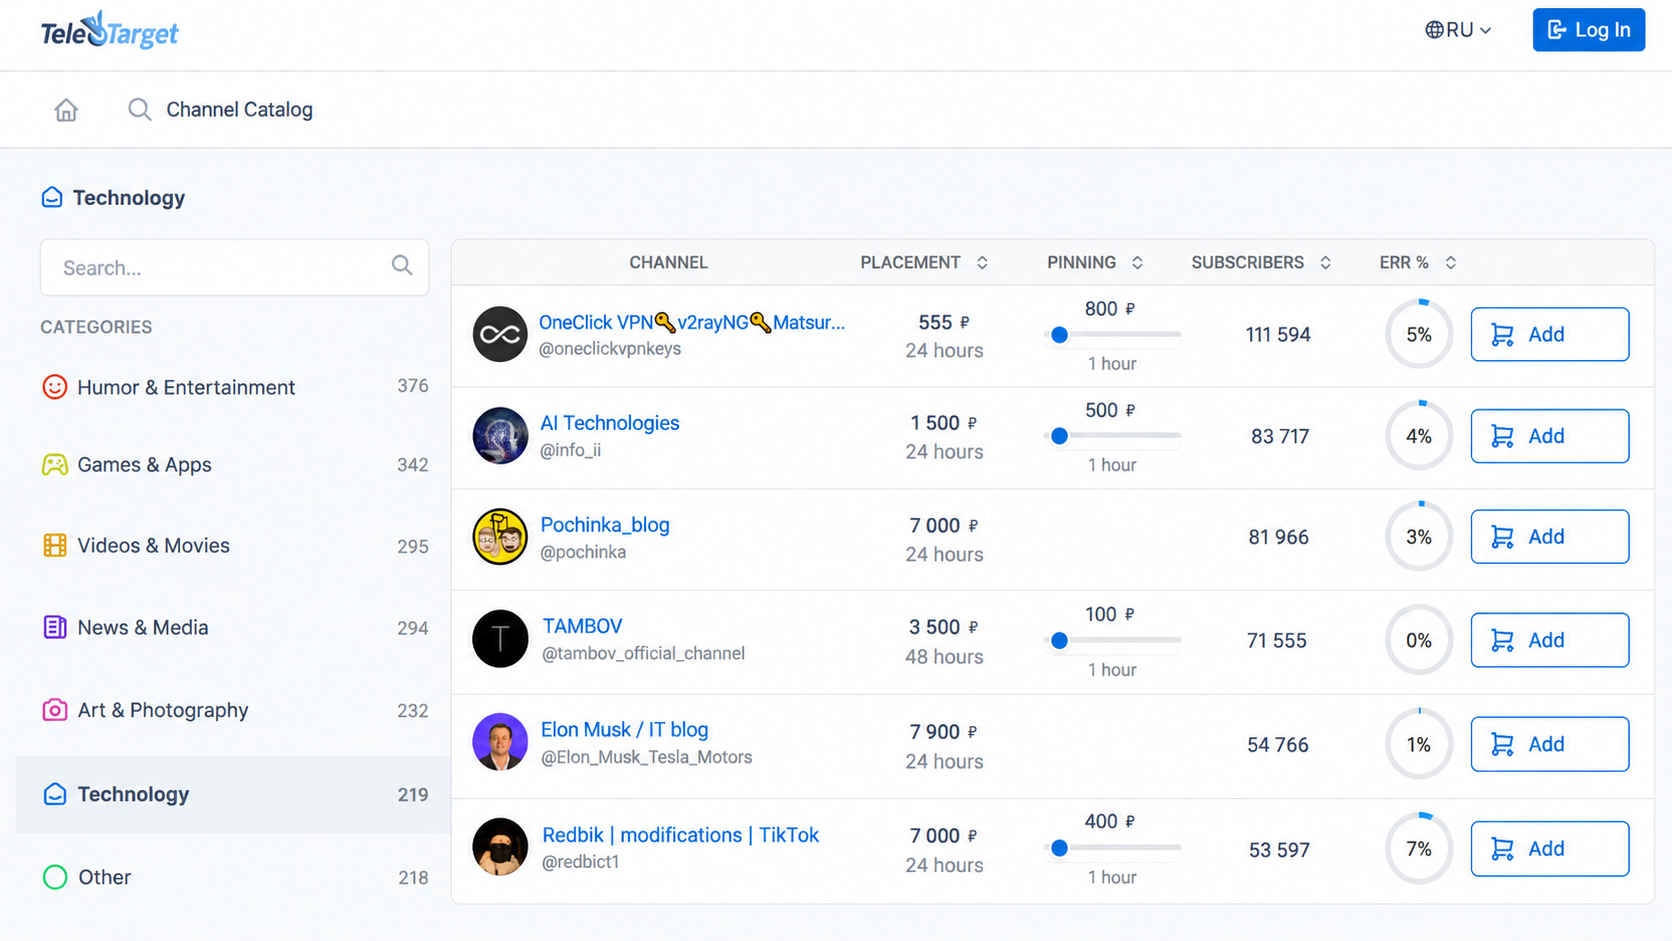Click ERR 4% ring for AI Technologies

[1419, 436]
